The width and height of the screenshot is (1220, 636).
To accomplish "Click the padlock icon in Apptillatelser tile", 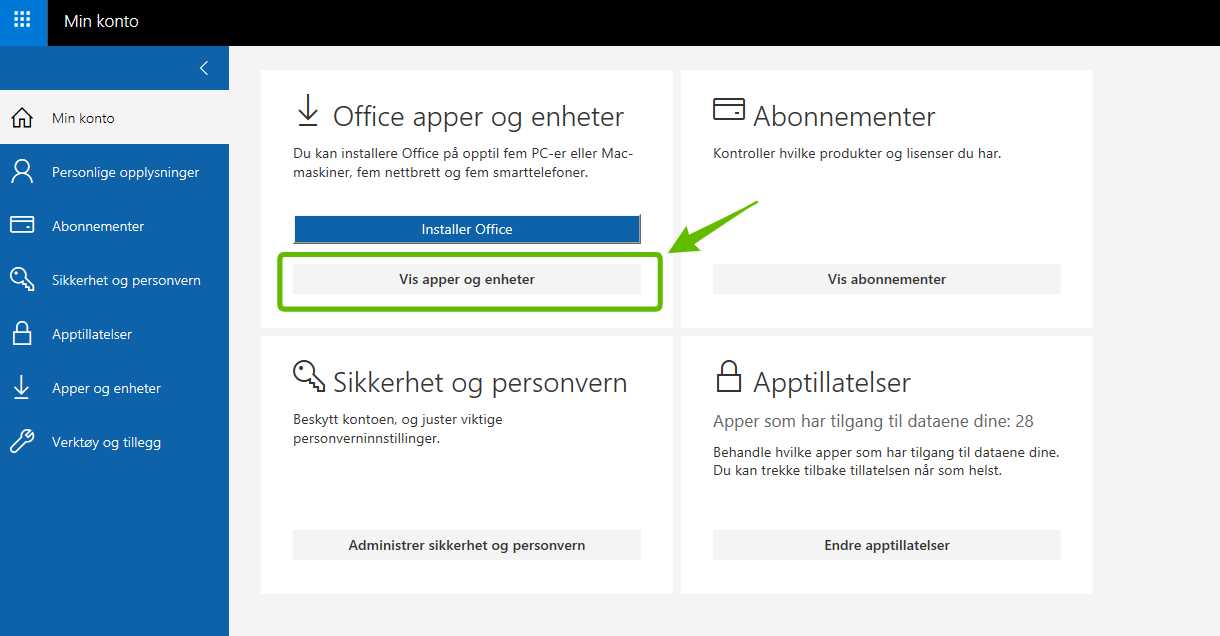I will coord(729,377).
